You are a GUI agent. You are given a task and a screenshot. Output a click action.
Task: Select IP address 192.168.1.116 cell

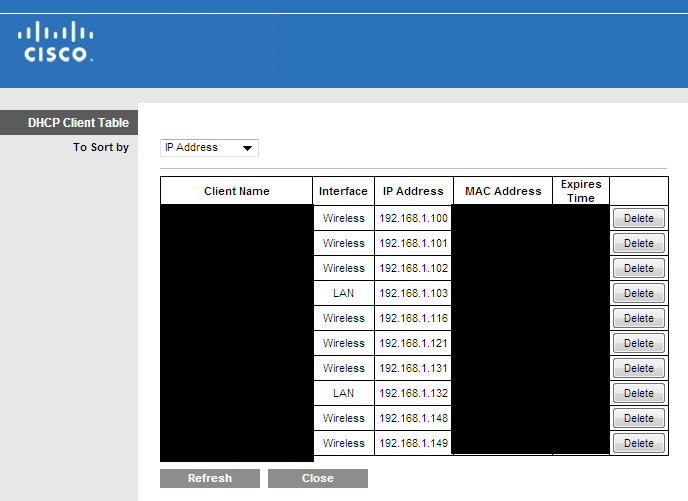pos(413,318)
